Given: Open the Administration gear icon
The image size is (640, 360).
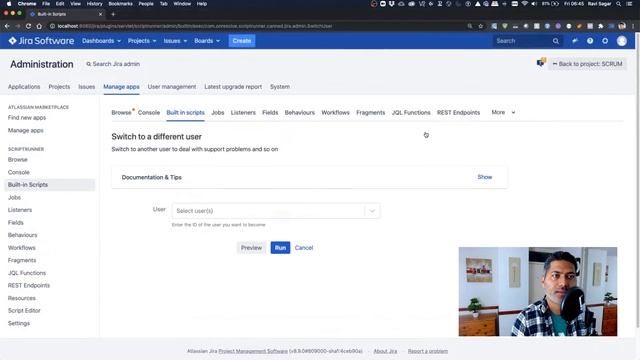Looking at the screenshot, I should click(605, 41).
